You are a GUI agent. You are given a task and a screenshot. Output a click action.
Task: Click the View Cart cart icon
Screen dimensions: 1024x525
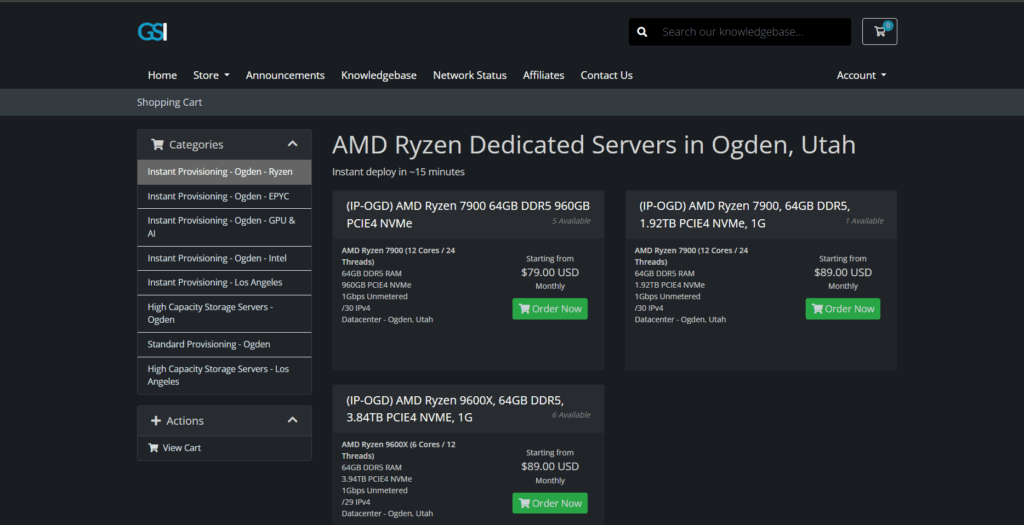pyautogui.click(x=153, y=448)
